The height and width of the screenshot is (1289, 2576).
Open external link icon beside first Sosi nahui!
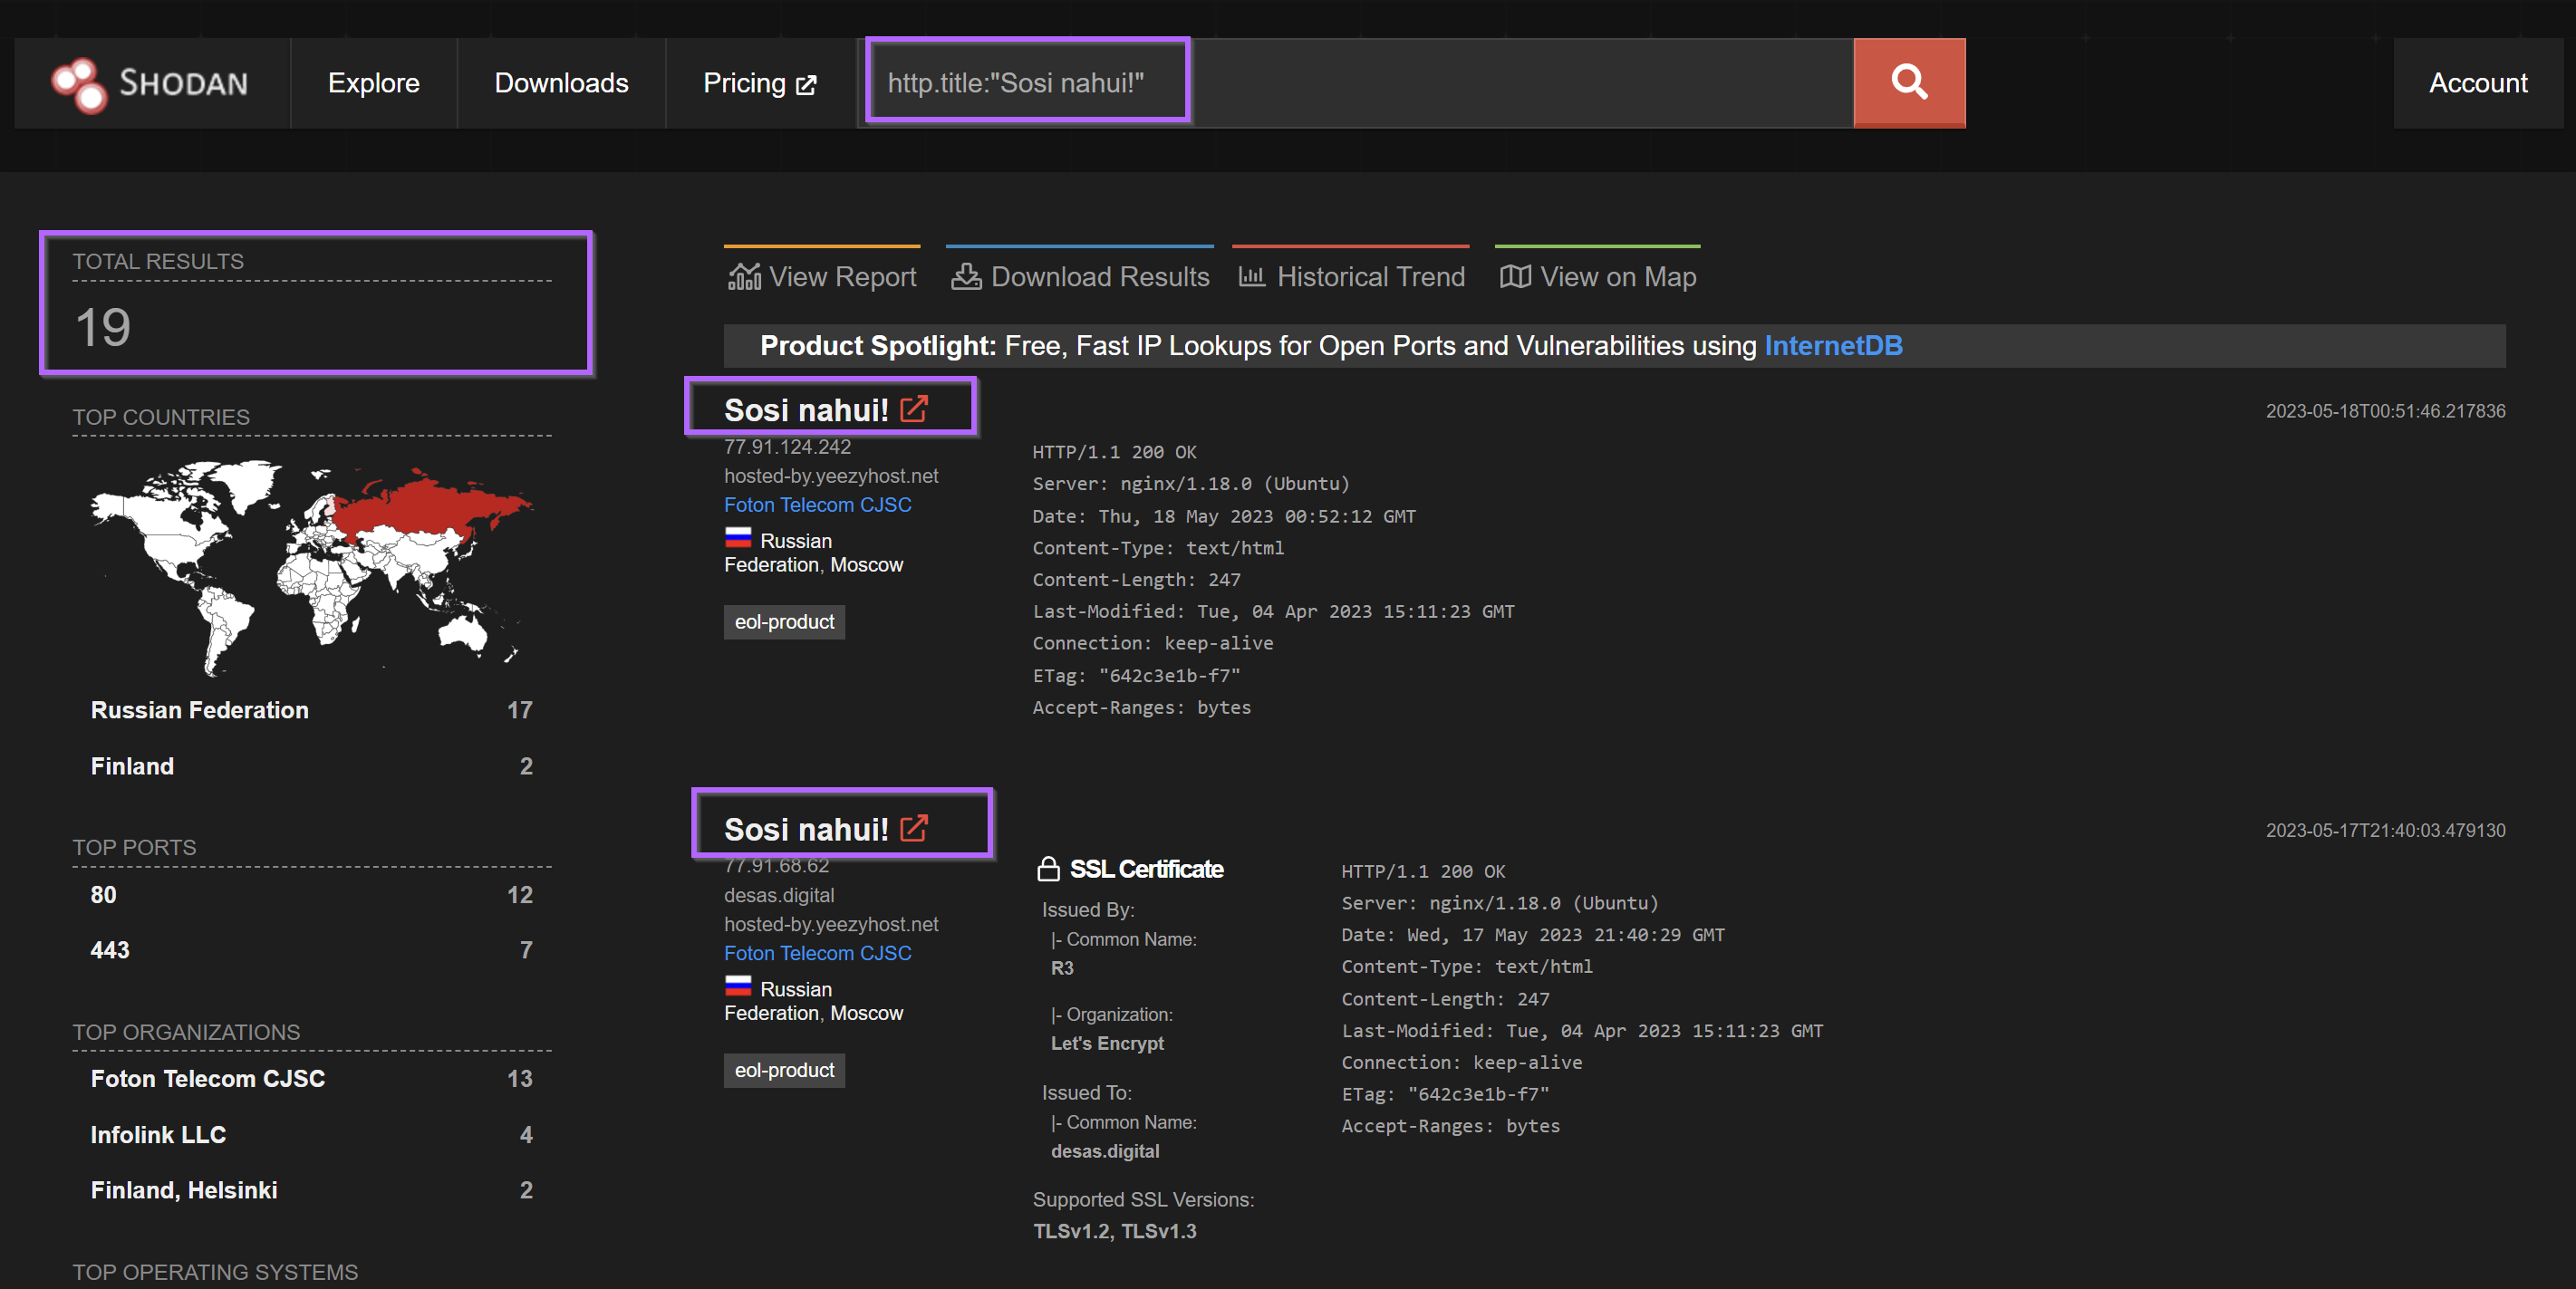914,408
